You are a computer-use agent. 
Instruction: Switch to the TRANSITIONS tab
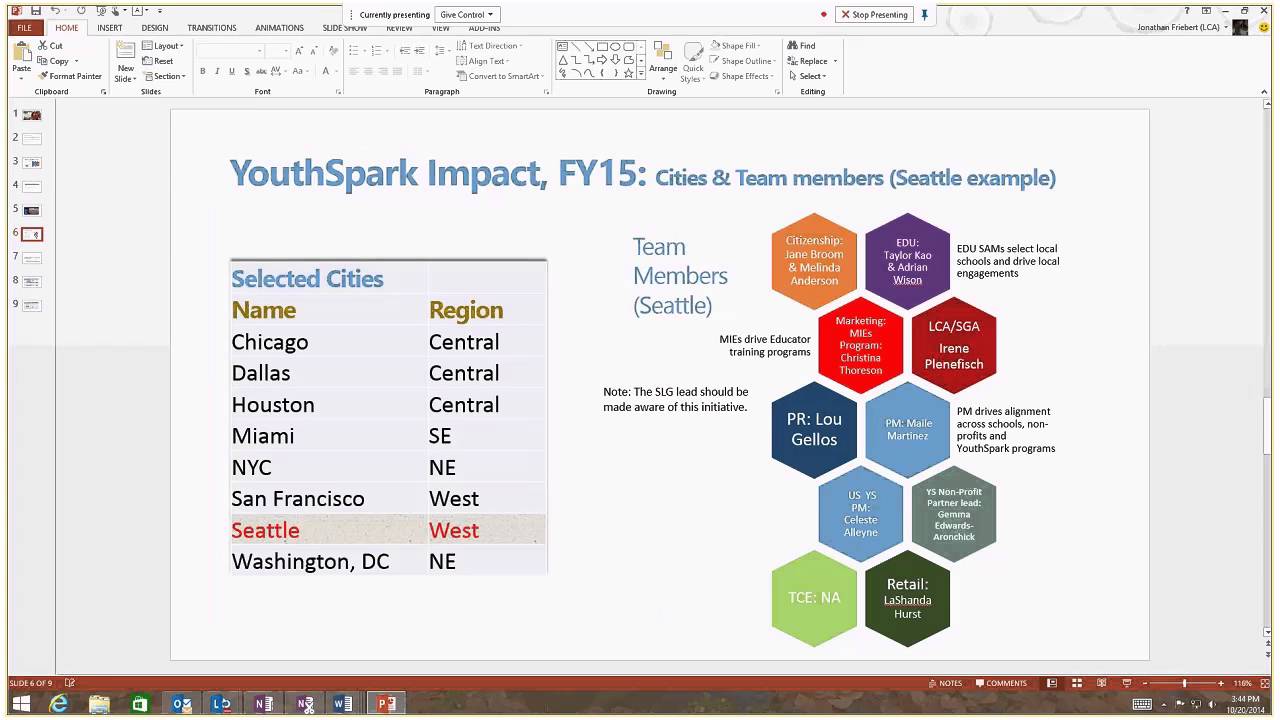coord(212,28)
